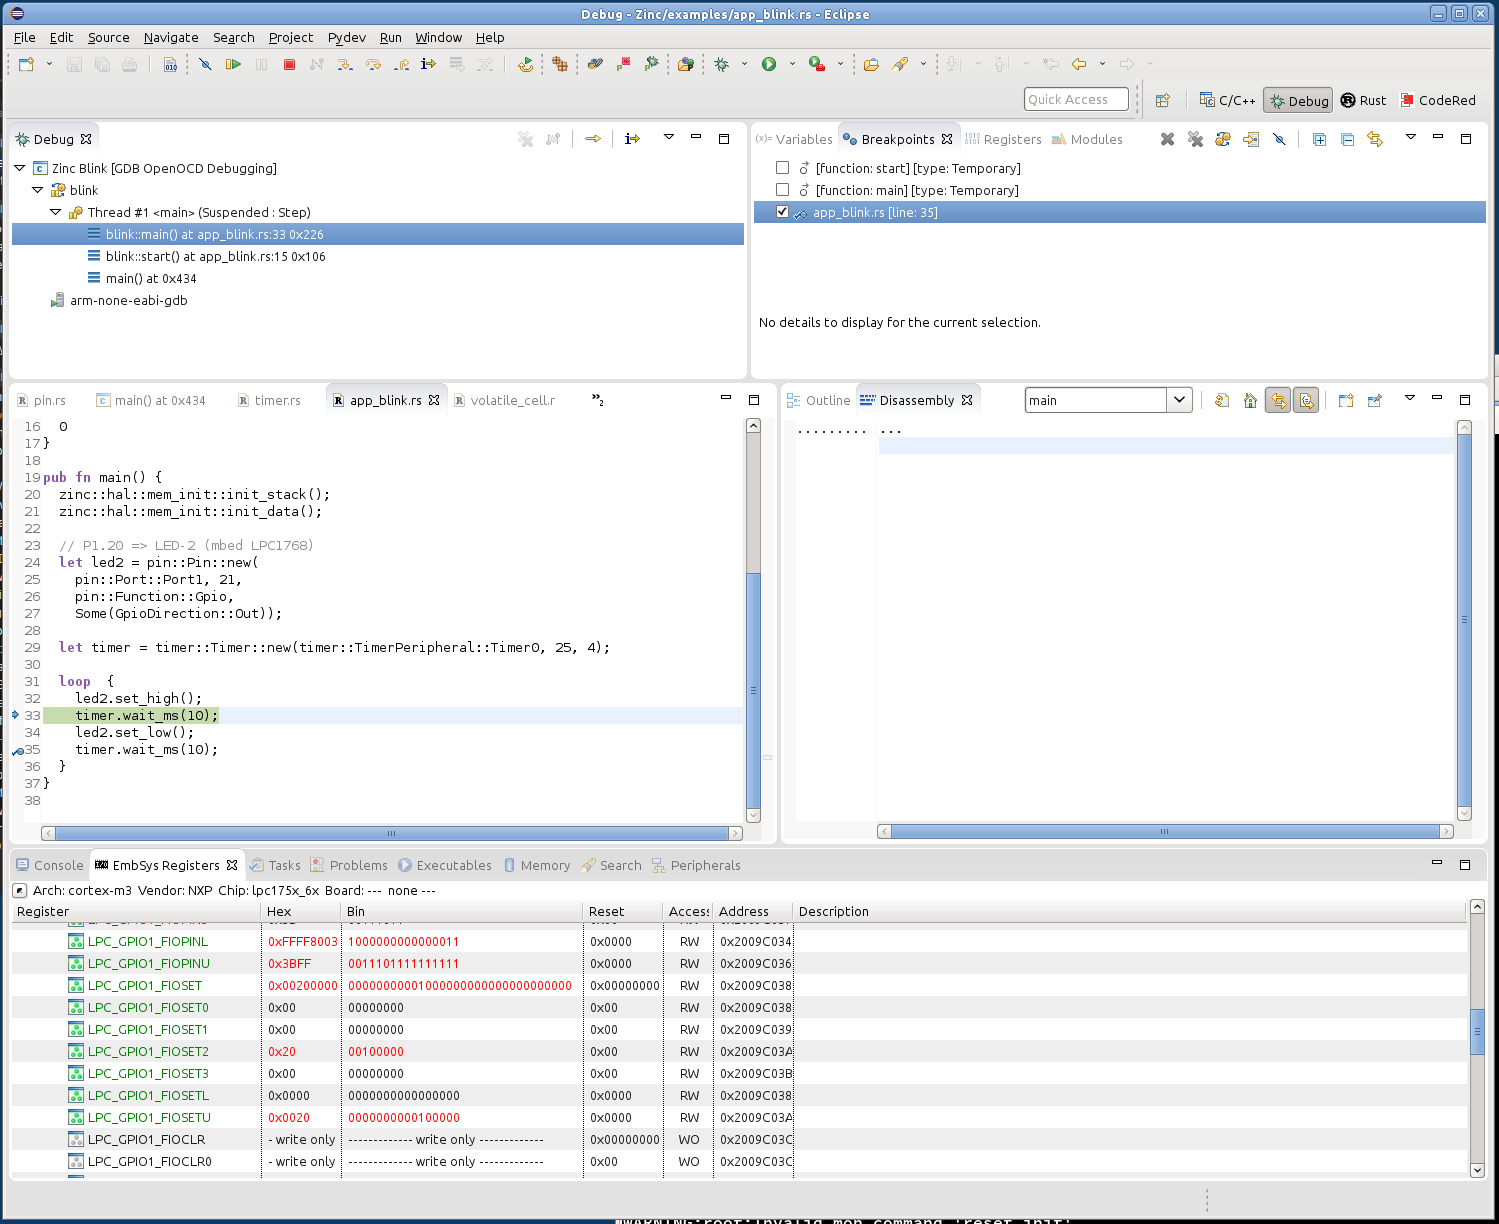Click Collapse All in Breakpoints view
This screenshot has width=1499, height=1224.
click(1347, 139)
